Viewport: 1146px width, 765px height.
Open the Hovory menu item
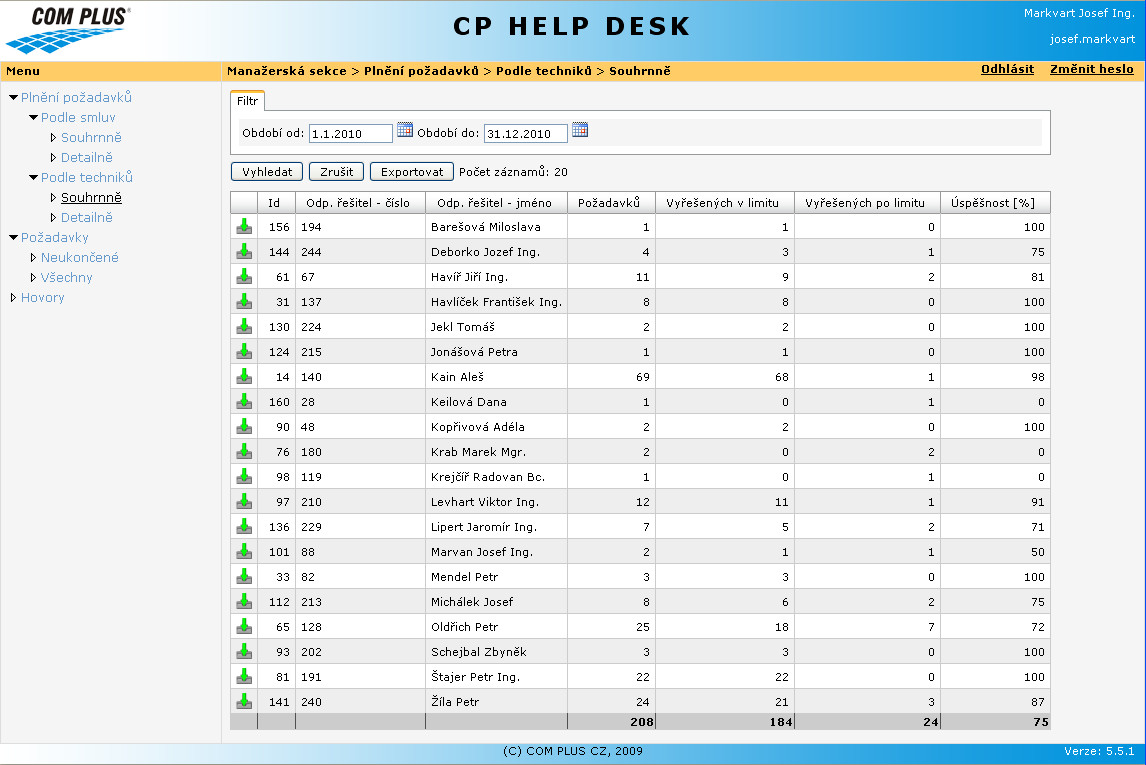[x=42, y=297]
